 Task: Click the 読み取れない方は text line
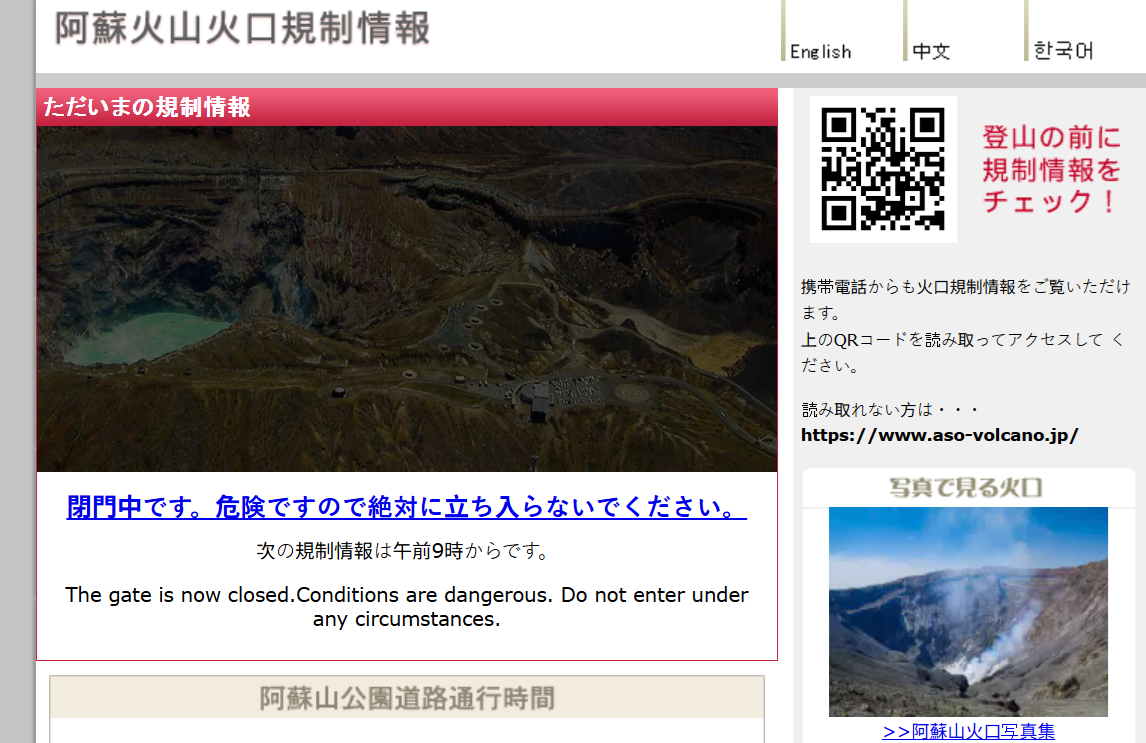click(x=889, y=410)
